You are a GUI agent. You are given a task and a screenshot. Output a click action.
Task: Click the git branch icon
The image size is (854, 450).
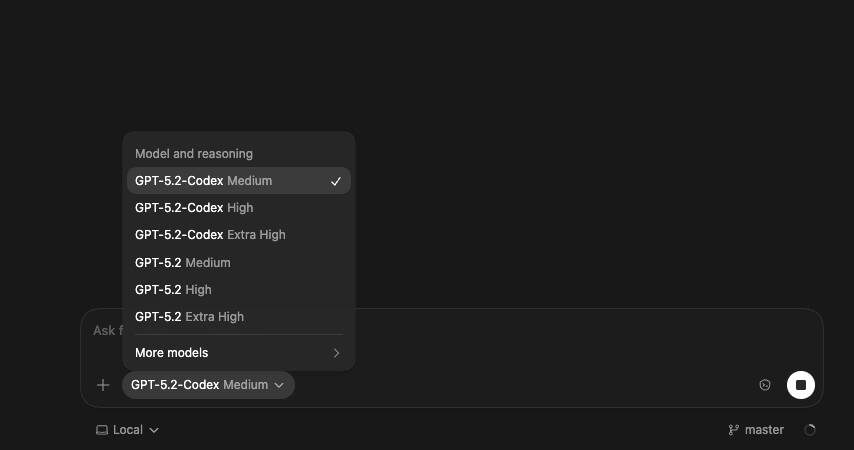click(x=733, y=430)
